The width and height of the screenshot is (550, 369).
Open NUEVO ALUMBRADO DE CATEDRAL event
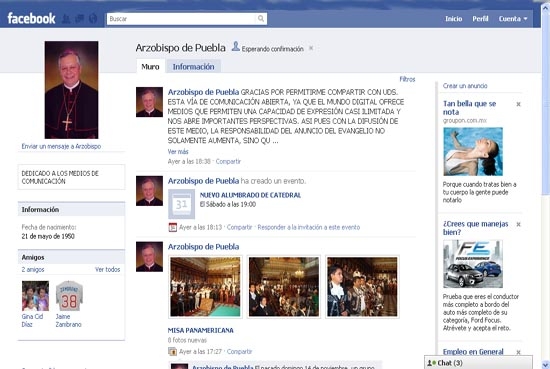click(x=250, y=195)
